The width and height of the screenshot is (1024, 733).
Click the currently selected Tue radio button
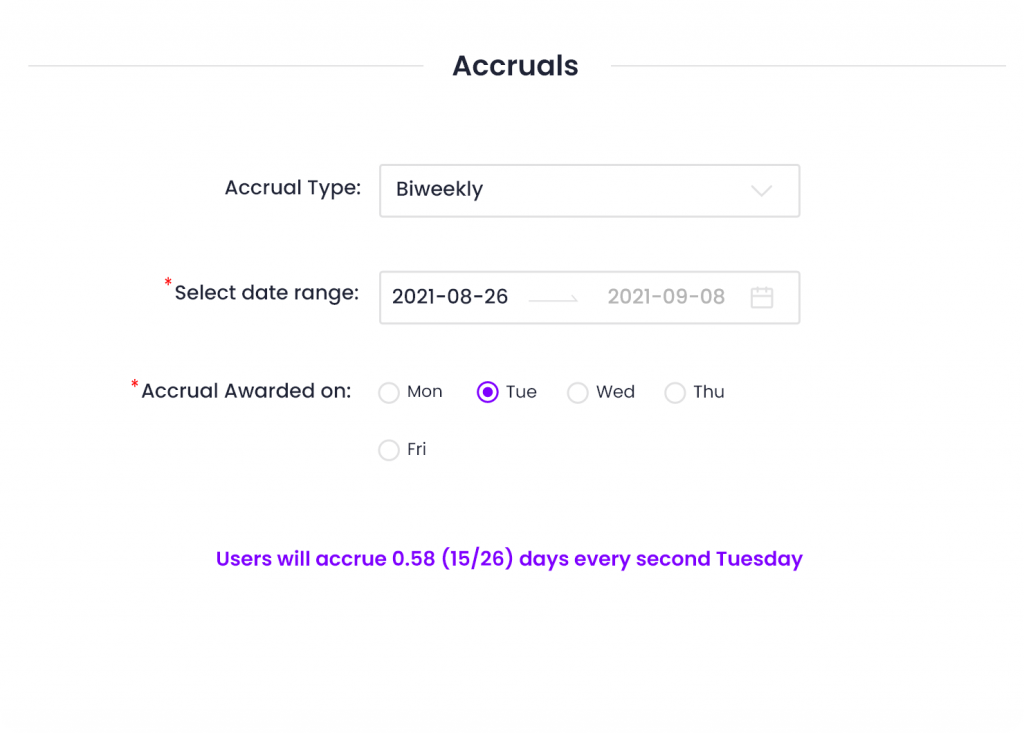click(x=486, y=393)
